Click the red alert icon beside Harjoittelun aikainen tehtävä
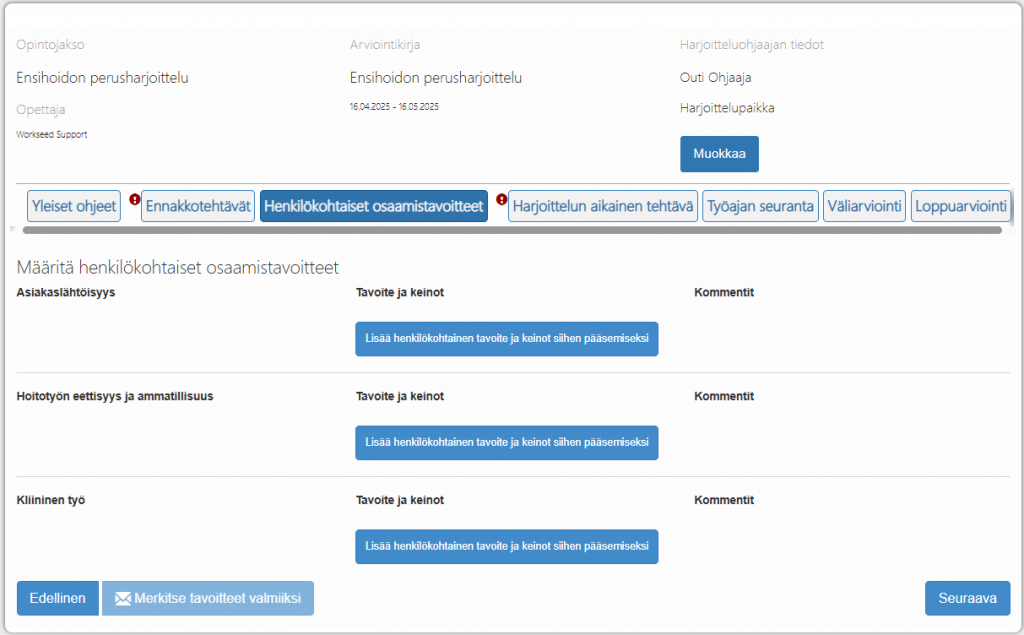This screenshot has height=635, width=1024. (501, 199)
